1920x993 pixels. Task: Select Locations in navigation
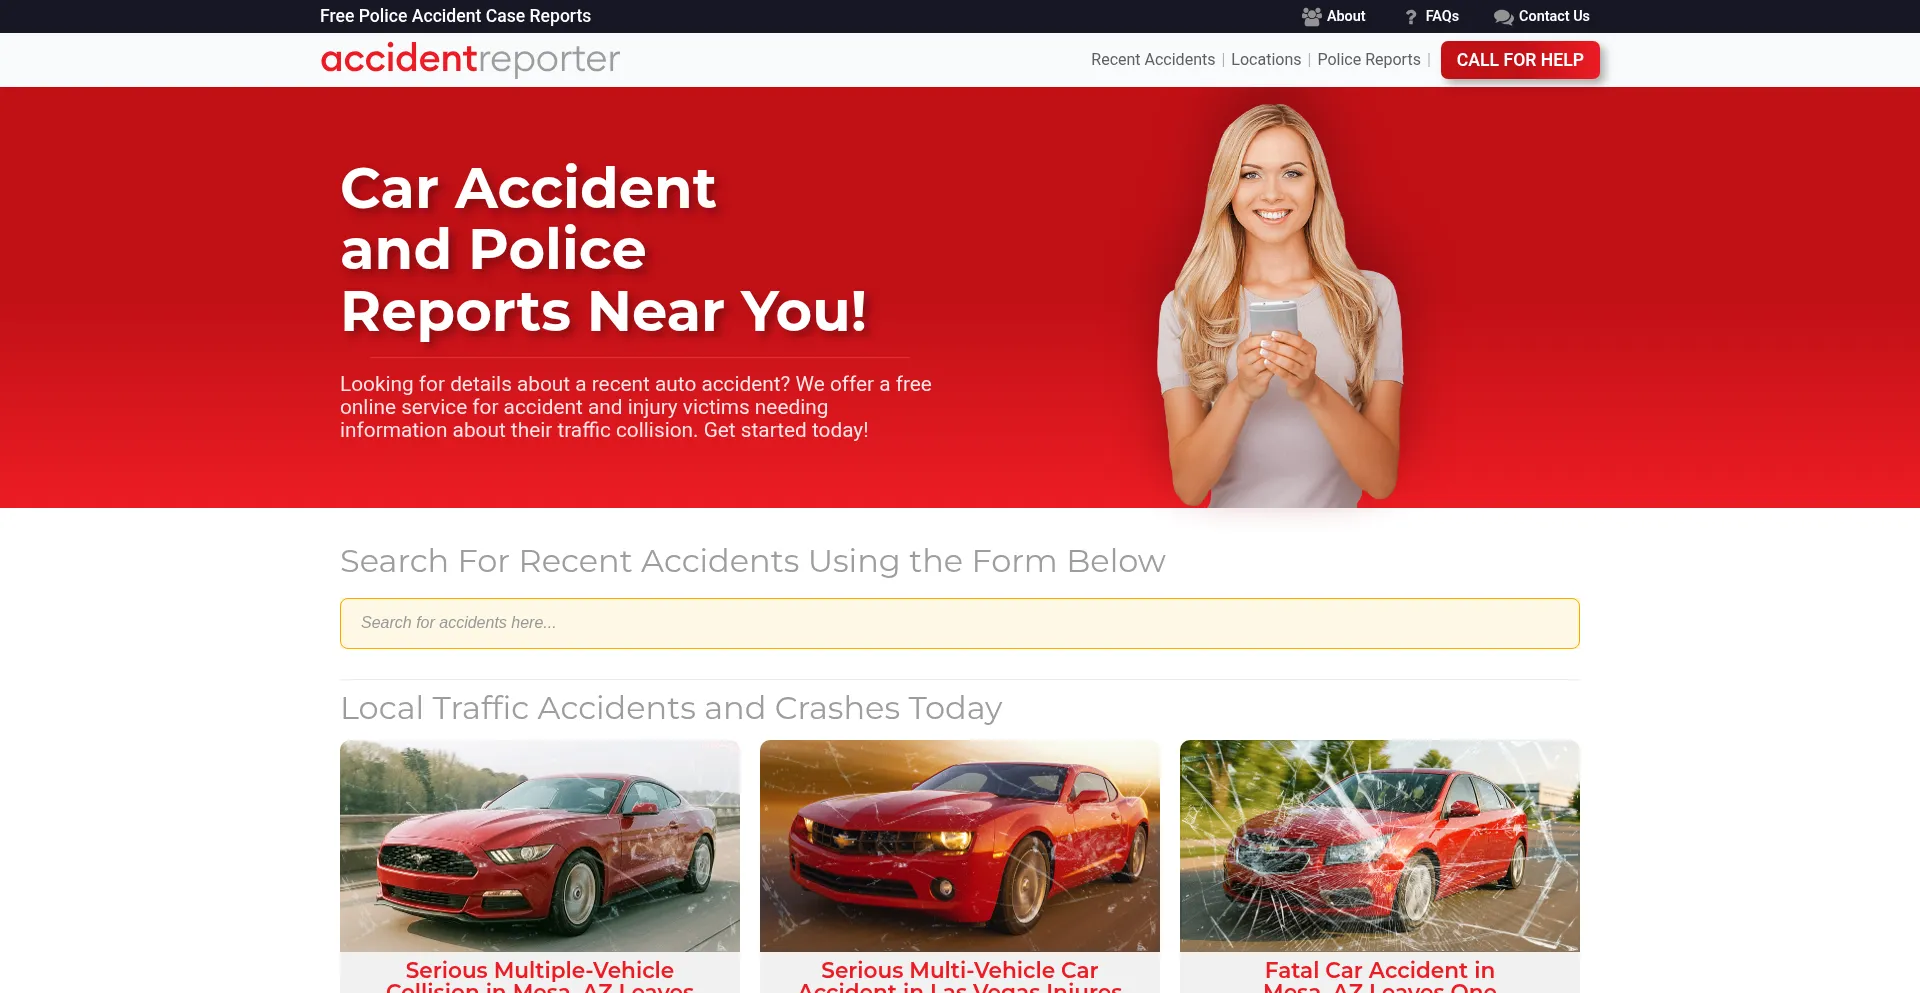click(1265, 60)
